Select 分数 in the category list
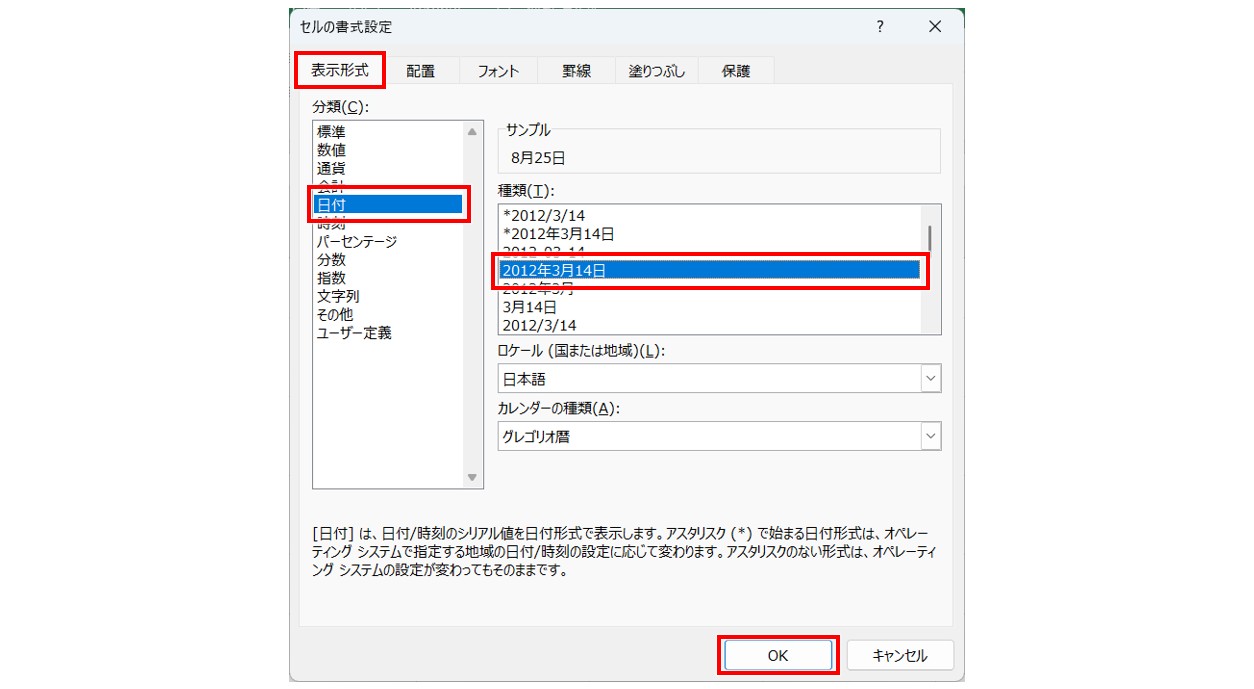The width and height of the screenshot is (1254, 689). (x=388, y=259)
